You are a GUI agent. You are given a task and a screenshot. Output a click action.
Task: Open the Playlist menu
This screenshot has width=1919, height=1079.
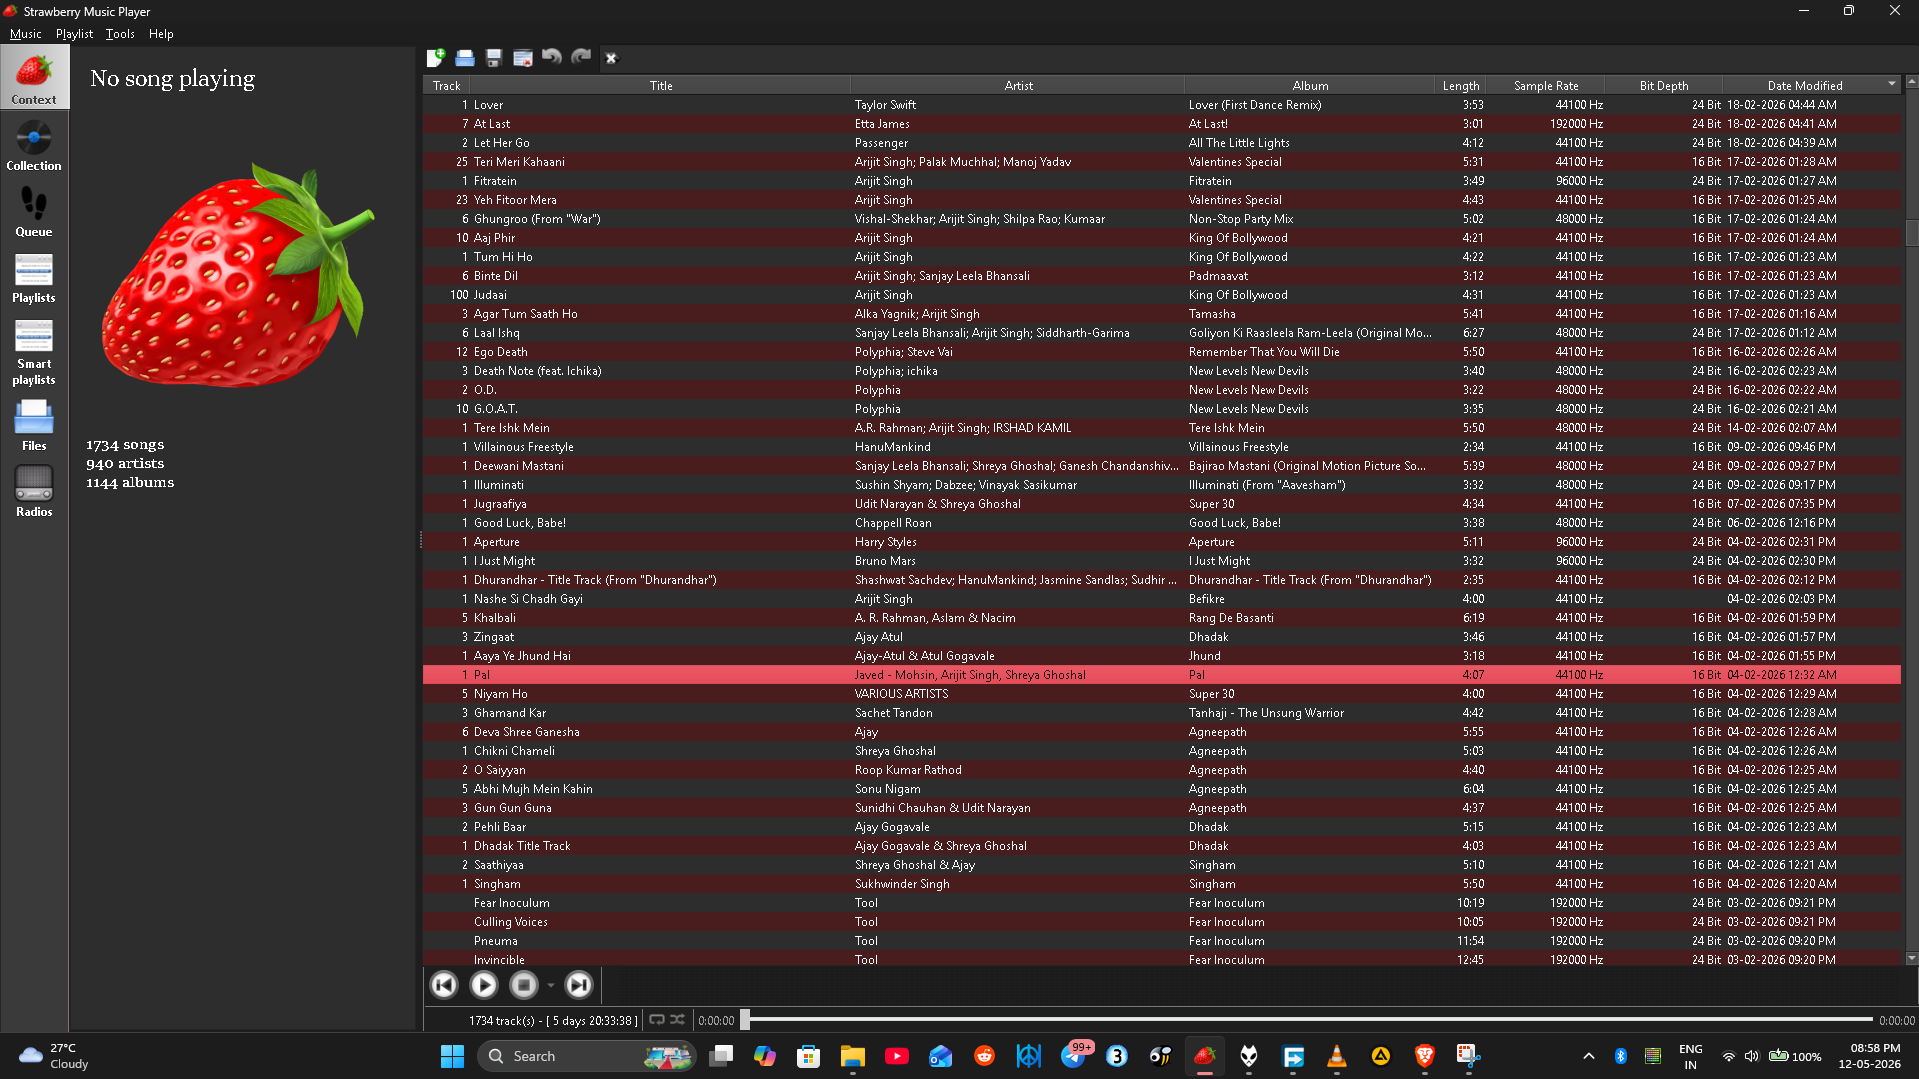click(74, 34)
